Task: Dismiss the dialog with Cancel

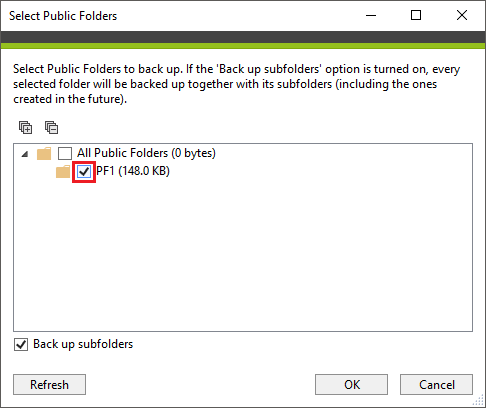Action: [436, 384]
